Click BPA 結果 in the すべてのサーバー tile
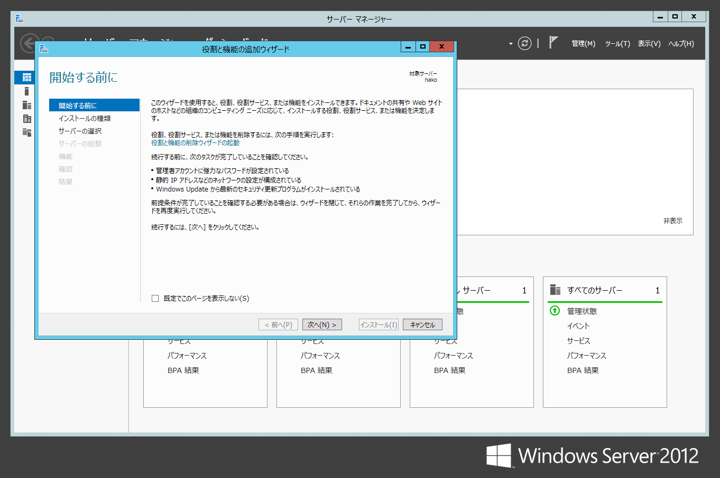Viewport: 720px width, 478px height. pyautogui.click(x=583, y=370)
